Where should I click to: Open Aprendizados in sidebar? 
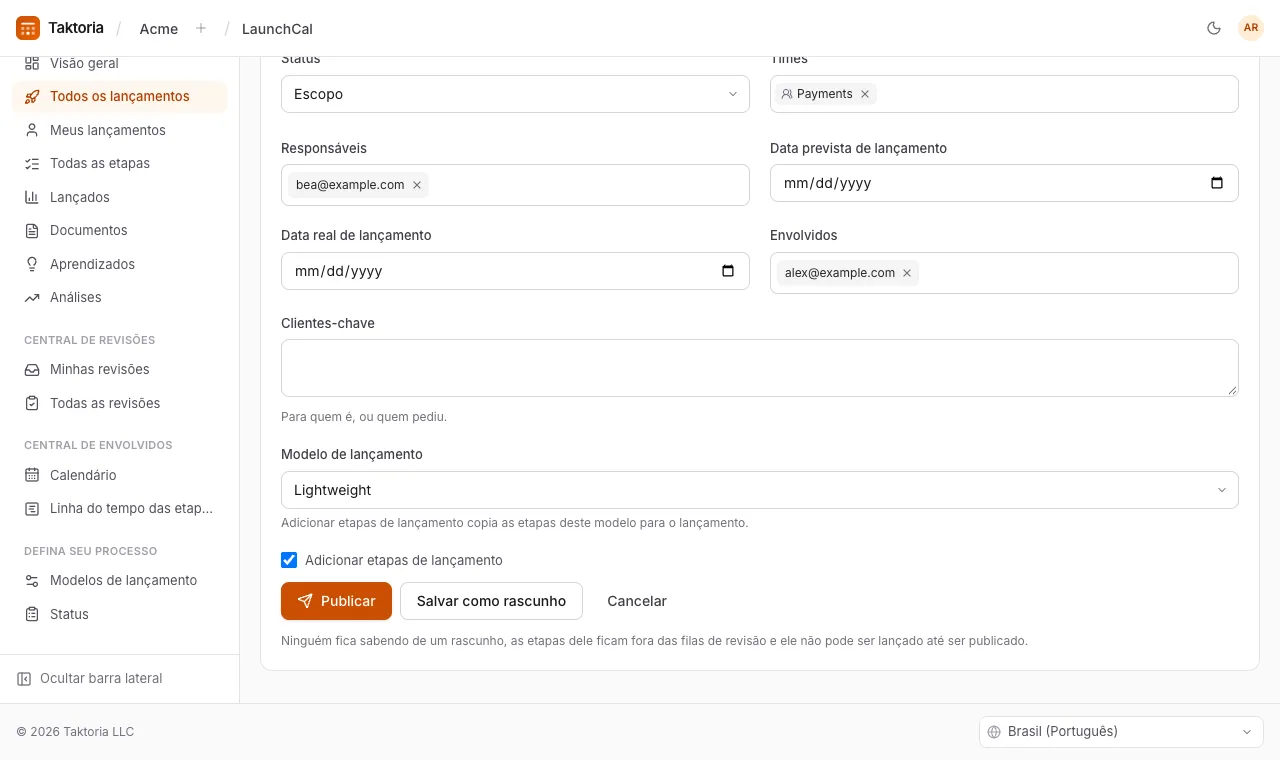119,264
